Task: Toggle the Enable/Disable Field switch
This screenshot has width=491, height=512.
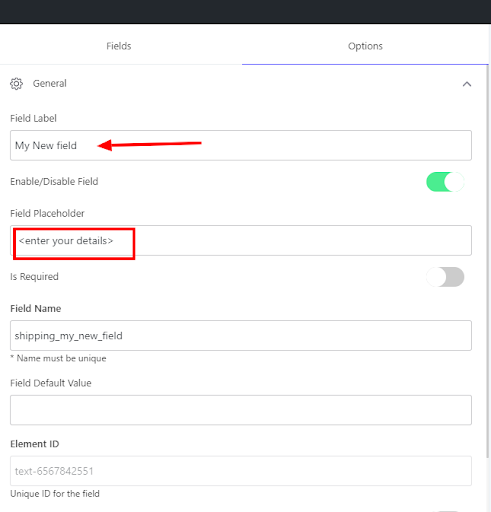Action: (x=445, y=182)
